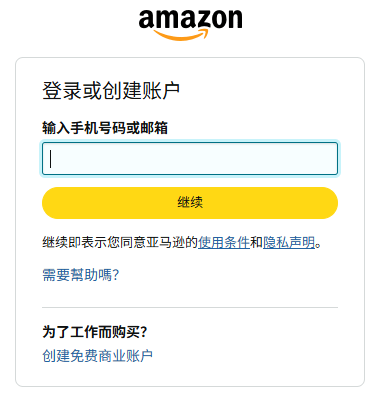Focus the phone number or email field
This screenshot has width=383, height=408.
(190, 159)
